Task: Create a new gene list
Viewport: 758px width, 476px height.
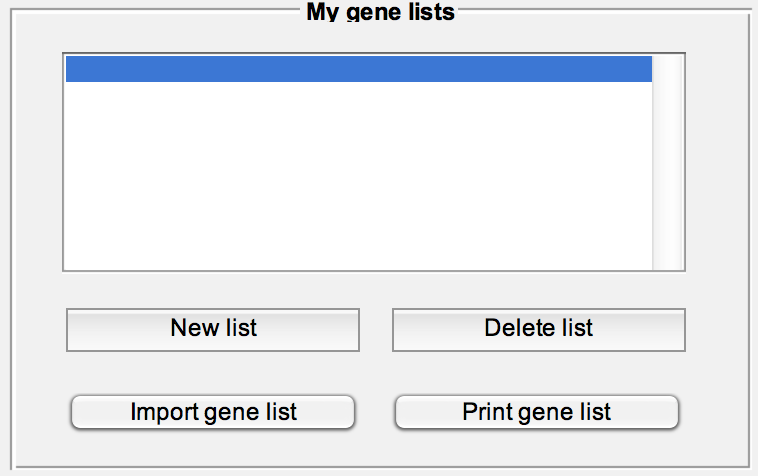Action: tap(213, 329)
